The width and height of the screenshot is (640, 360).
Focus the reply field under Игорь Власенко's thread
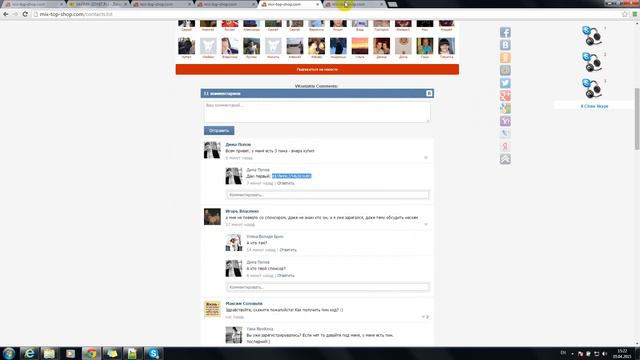point(328,287)
